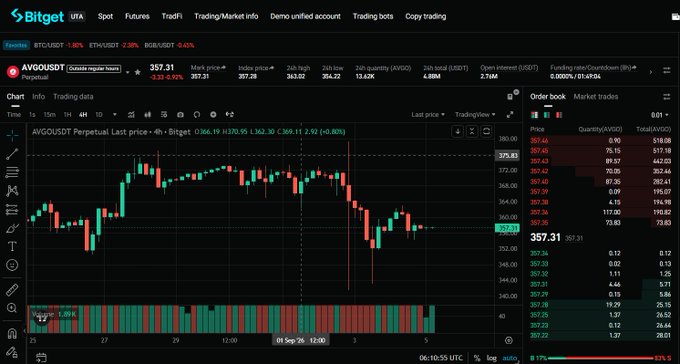Switch to the Market trades tab
The height and width of the screenshot is (364, 680).
596,96
